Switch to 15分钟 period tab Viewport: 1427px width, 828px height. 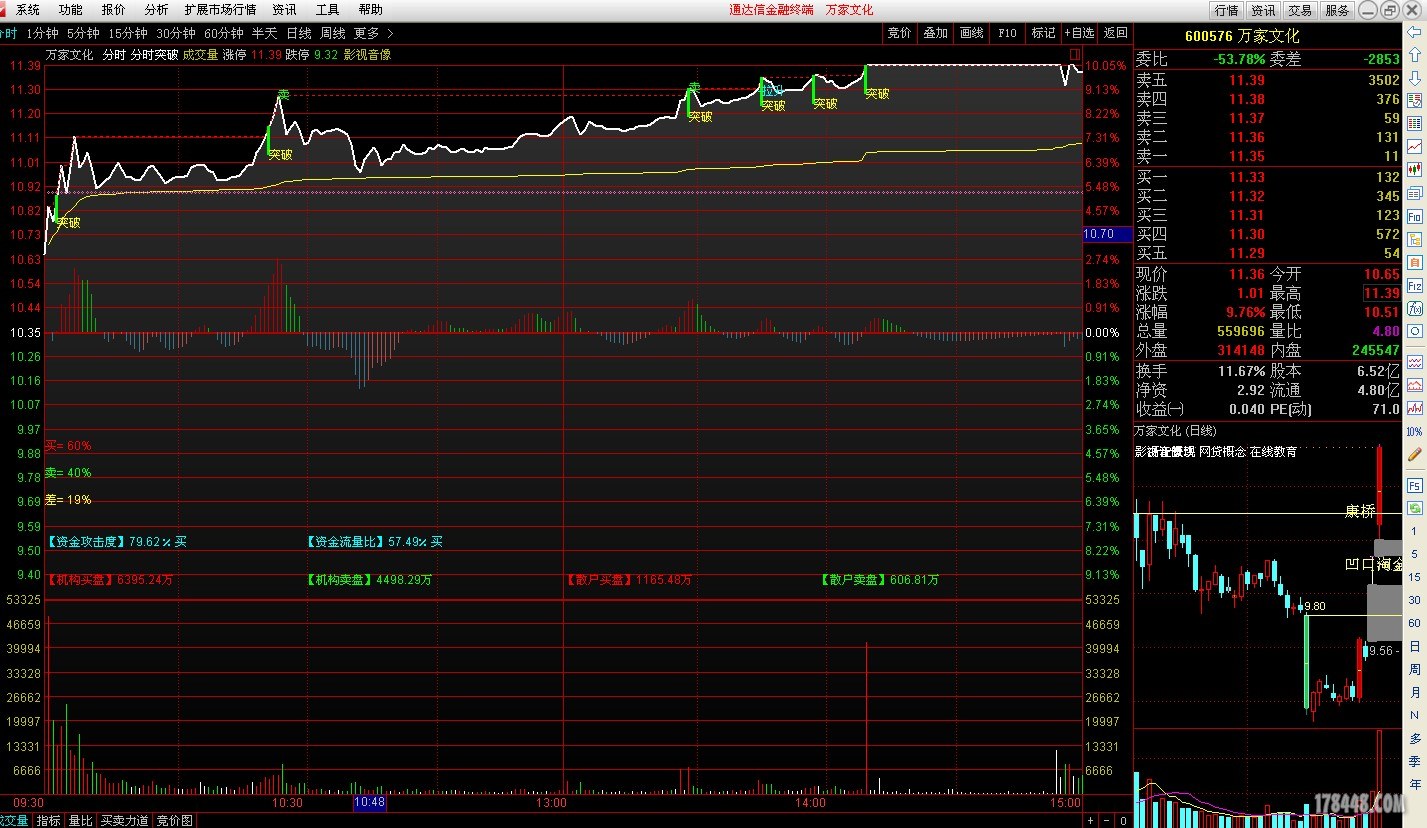coord(128,33)
